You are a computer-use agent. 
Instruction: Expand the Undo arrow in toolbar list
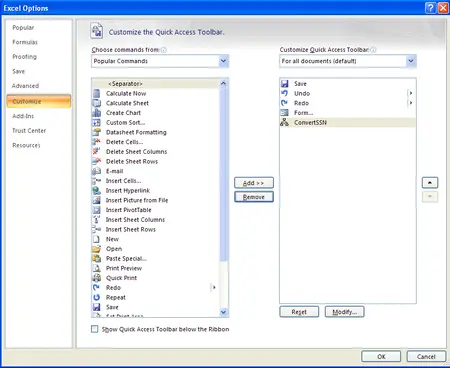click(x=411, y=93)
